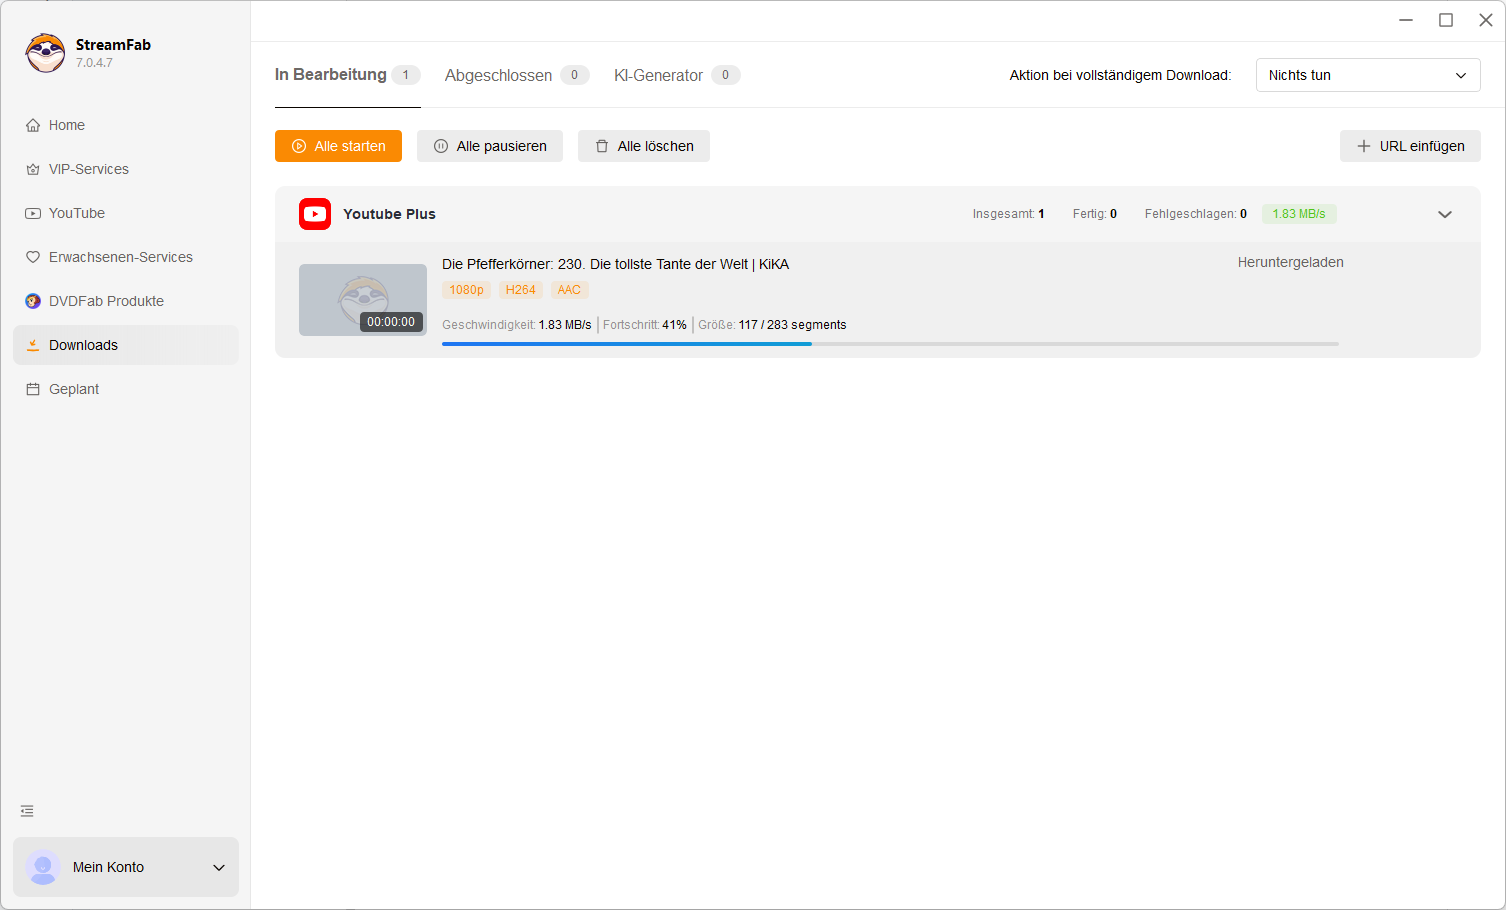Maximize the StreamFab window
The image size is (1506, 910).
(x=1446, y=20)
